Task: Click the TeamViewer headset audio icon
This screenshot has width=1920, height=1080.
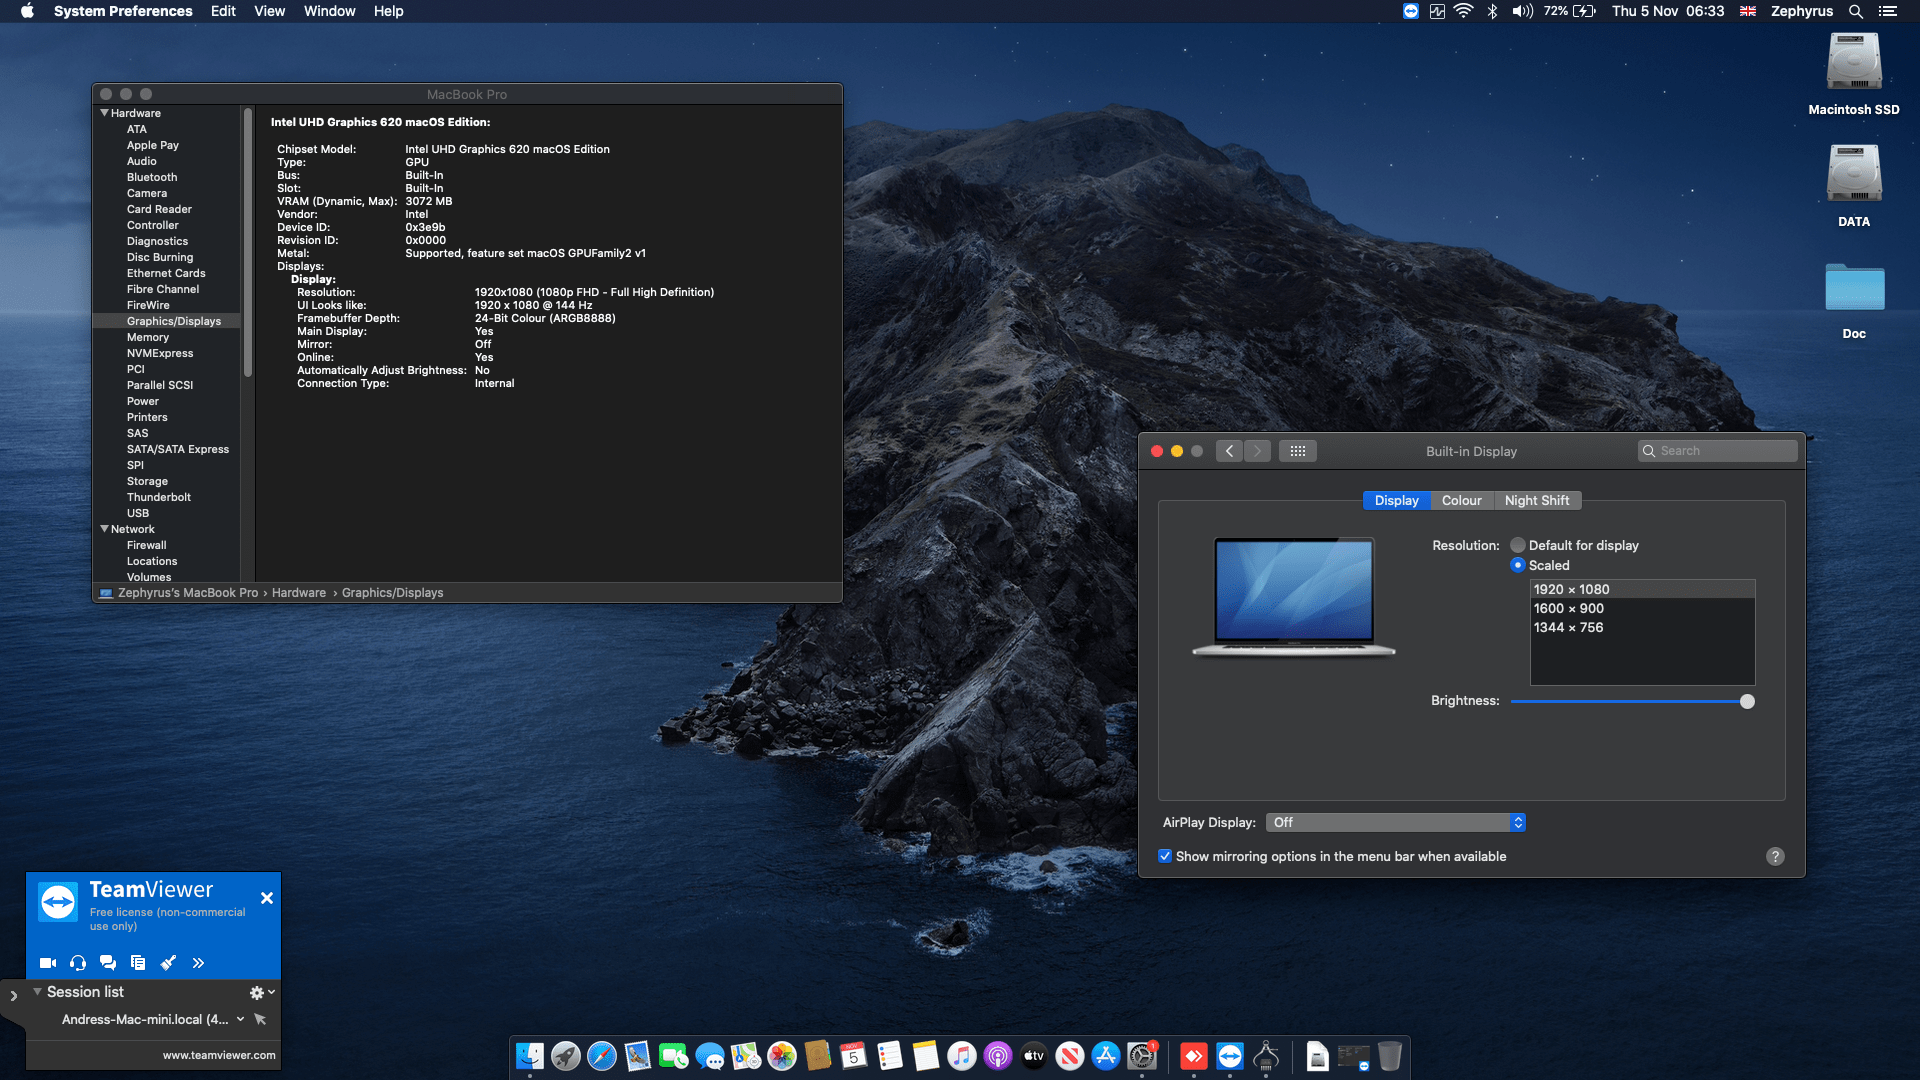Action: [x=78, y=963]
